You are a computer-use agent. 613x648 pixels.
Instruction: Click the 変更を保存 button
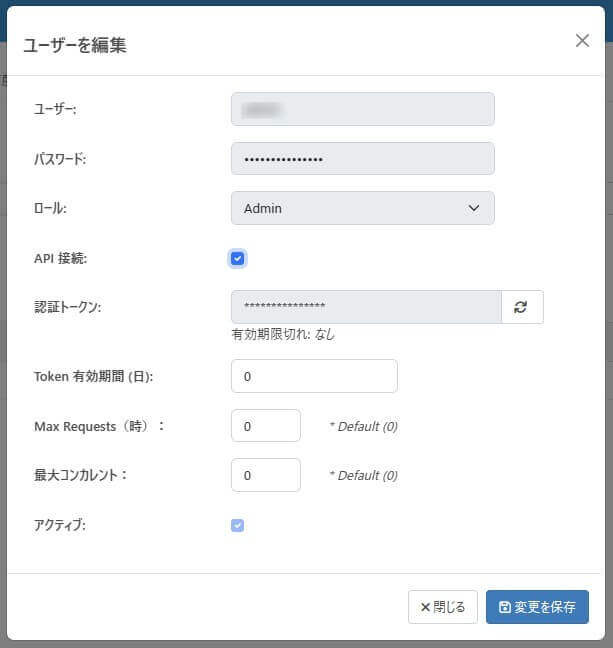click(537, 607)
